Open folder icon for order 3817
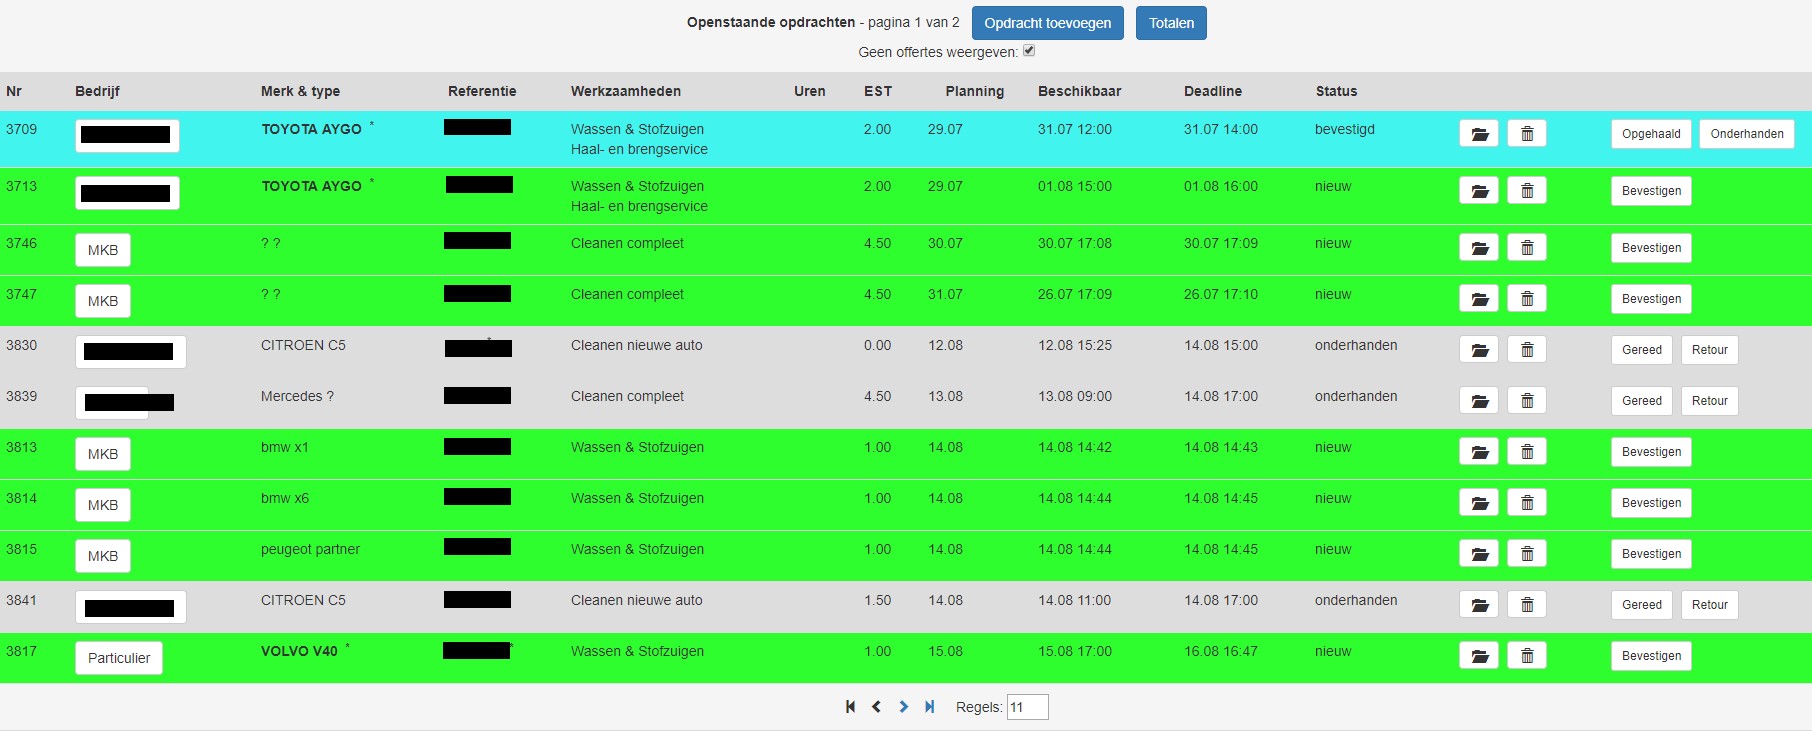This screenshot has width=1812, height=731. [1479, 656]
